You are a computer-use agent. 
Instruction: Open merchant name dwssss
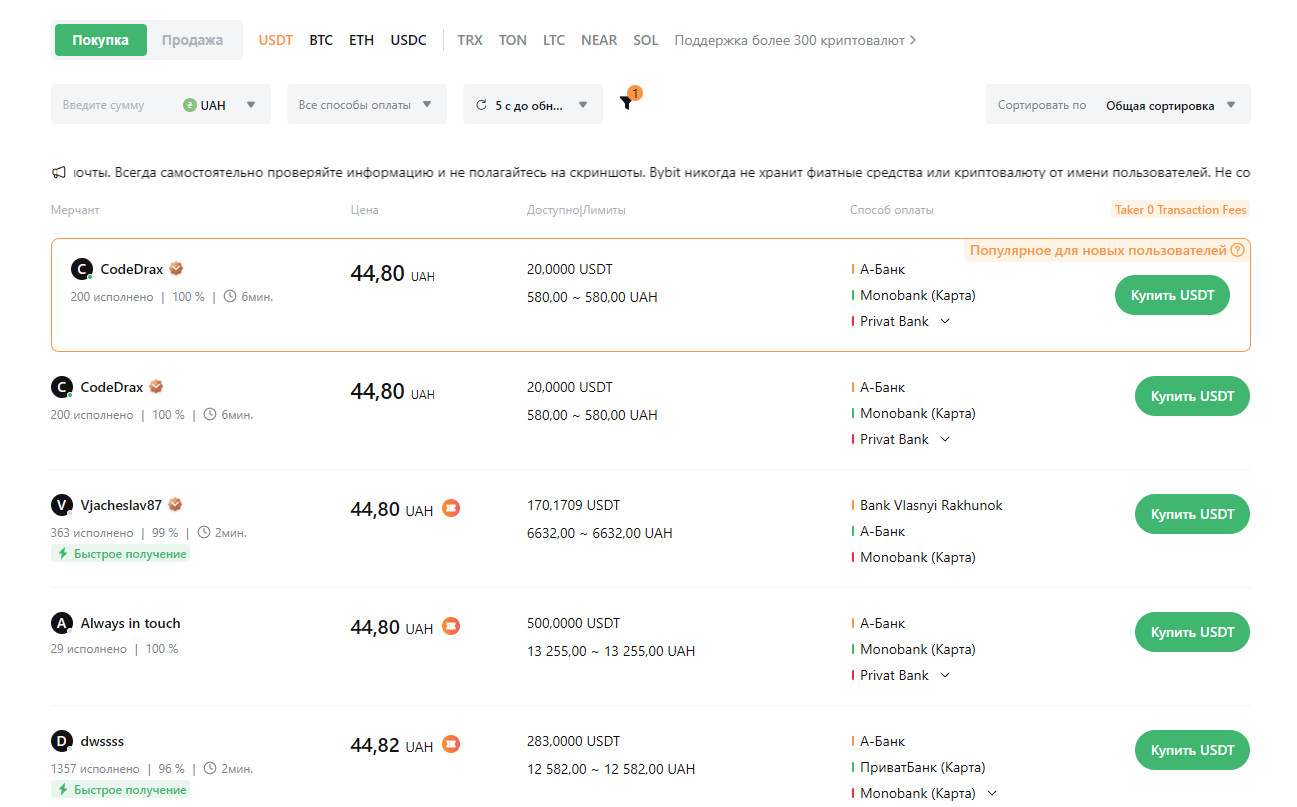tap(102, 741)
